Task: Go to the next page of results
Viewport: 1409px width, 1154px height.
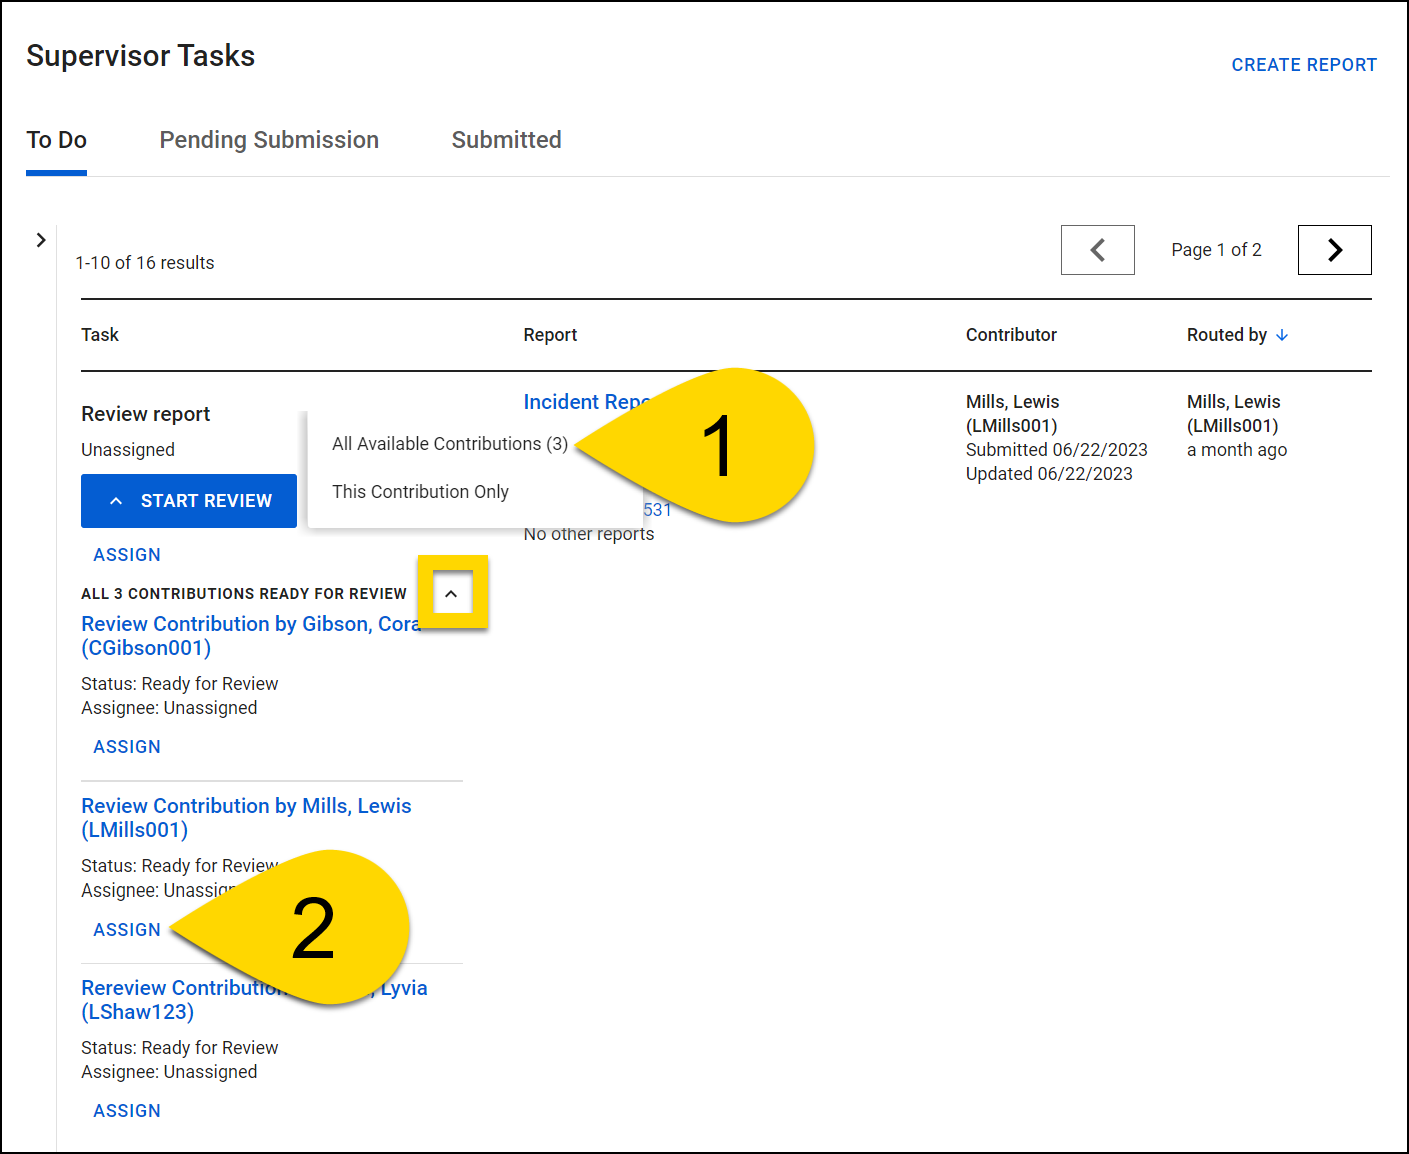Action: point(1334,250)
